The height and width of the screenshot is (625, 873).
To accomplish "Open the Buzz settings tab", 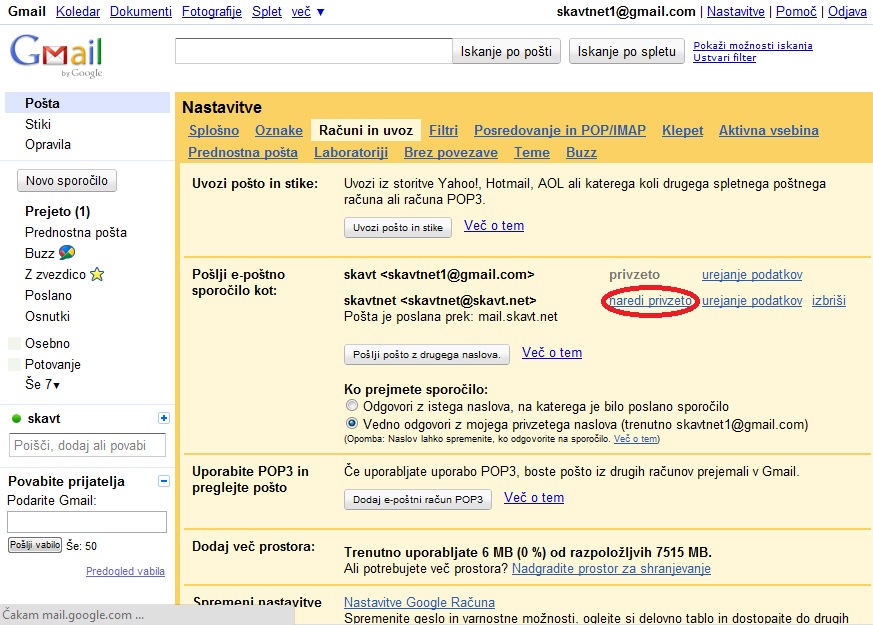I will coord(581,152).
